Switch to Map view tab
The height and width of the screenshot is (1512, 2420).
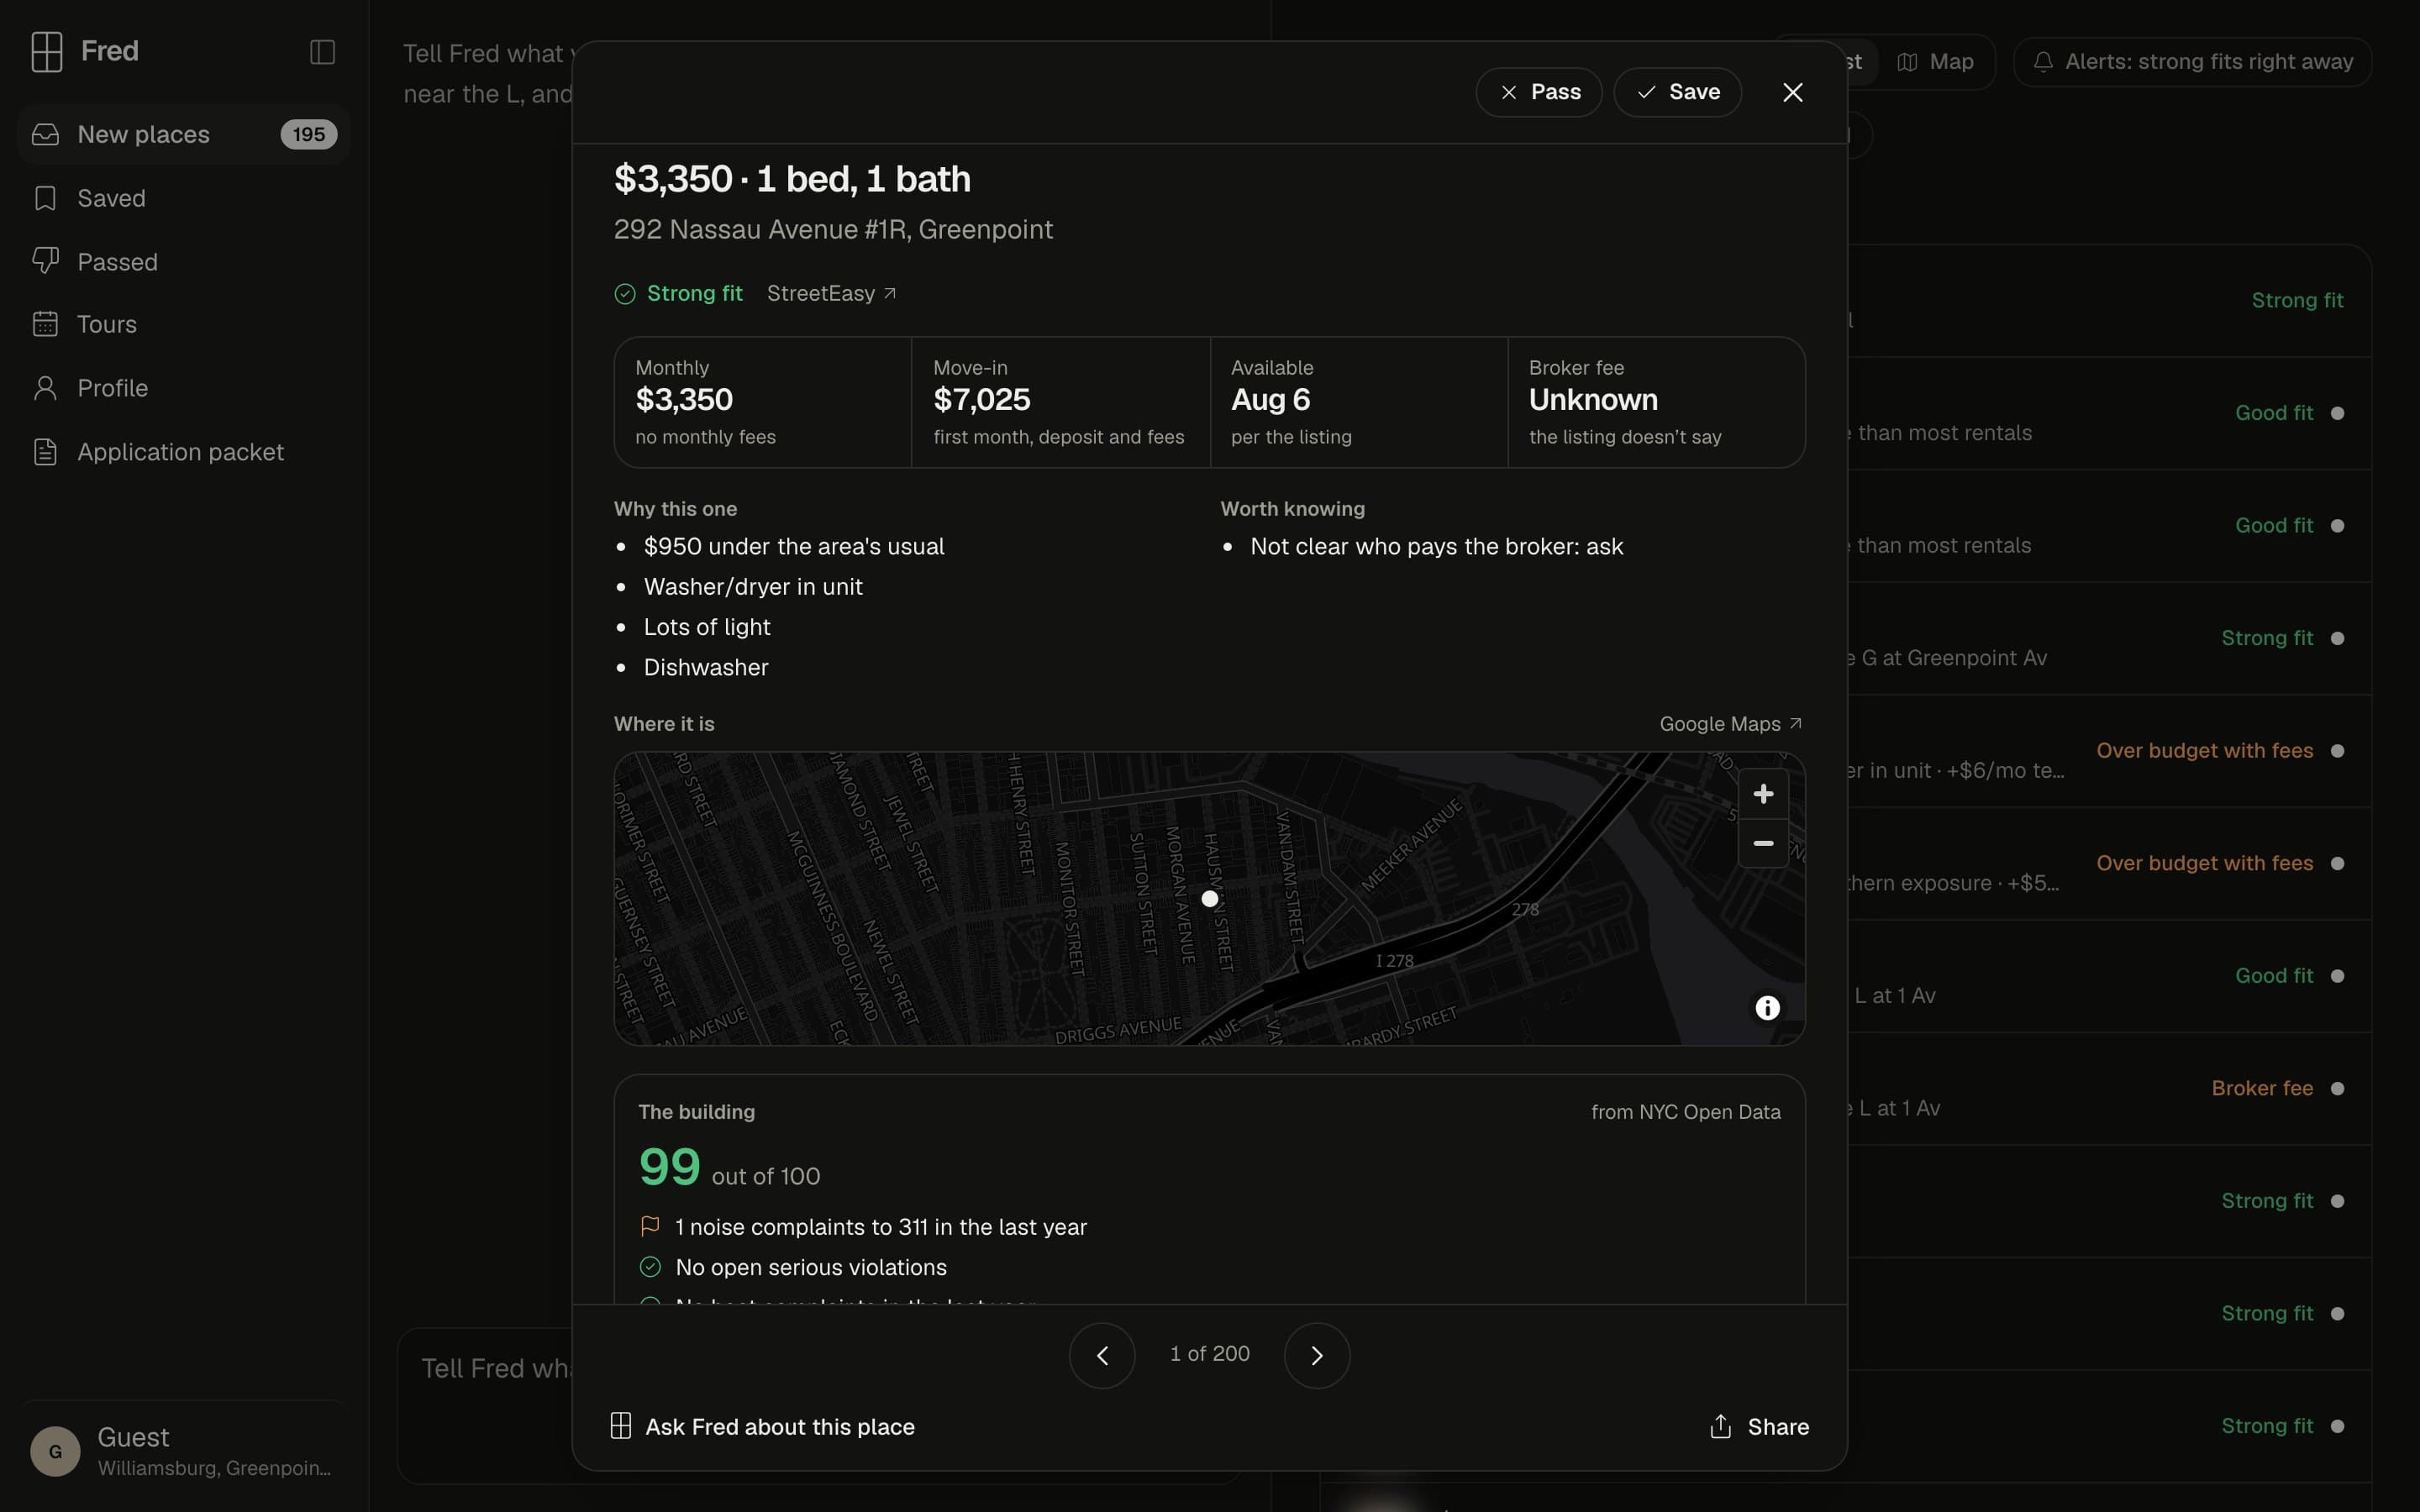click(x=1935, y=62)
